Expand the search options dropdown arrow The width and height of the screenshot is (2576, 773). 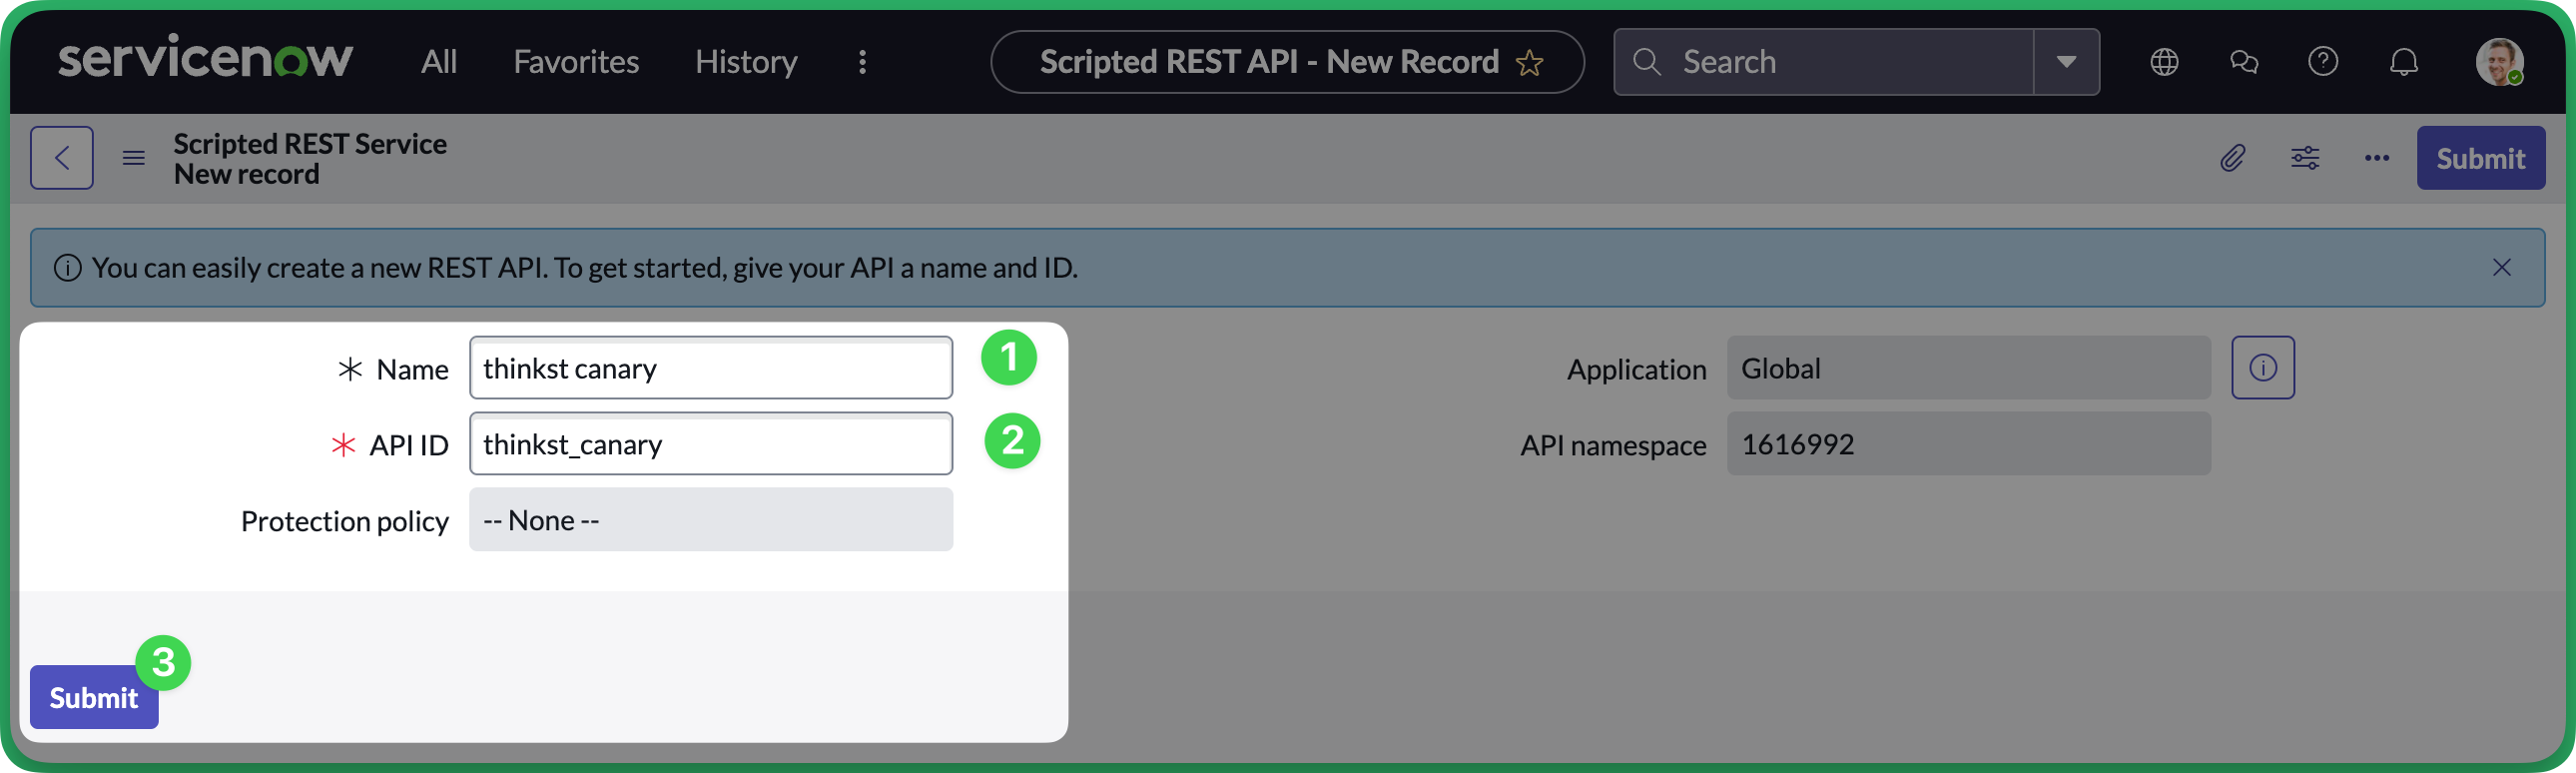(x=2066, y=62)
